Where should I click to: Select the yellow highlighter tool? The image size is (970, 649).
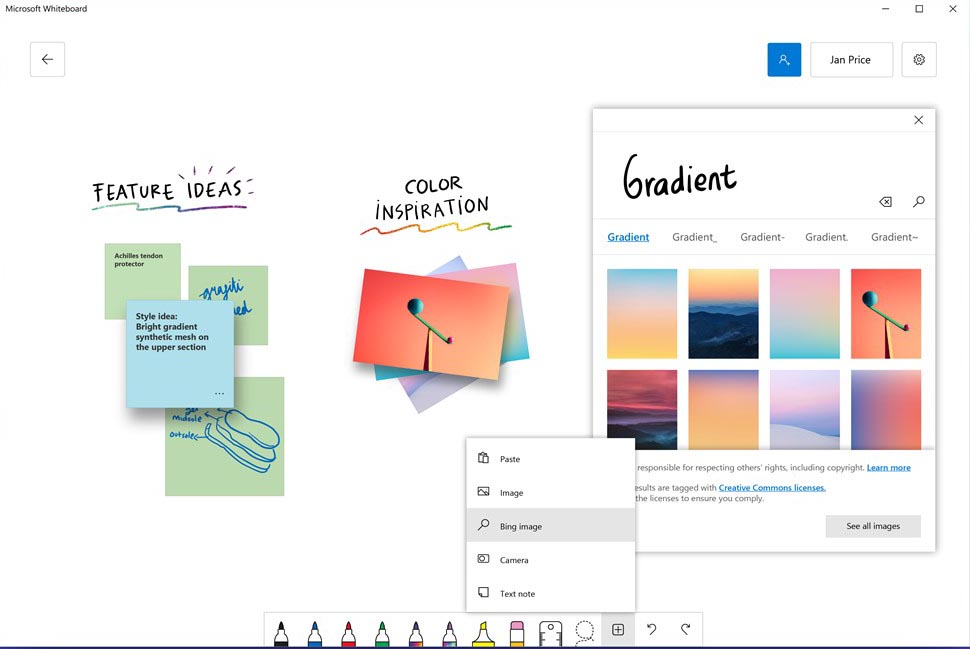(x=481, y=630)
